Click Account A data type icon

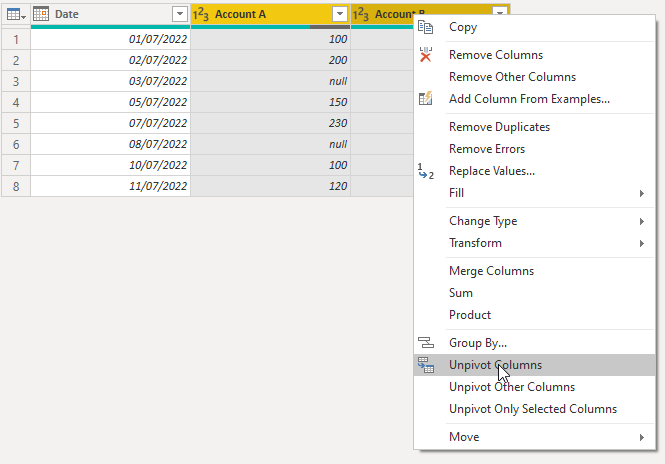click(201, 14)
